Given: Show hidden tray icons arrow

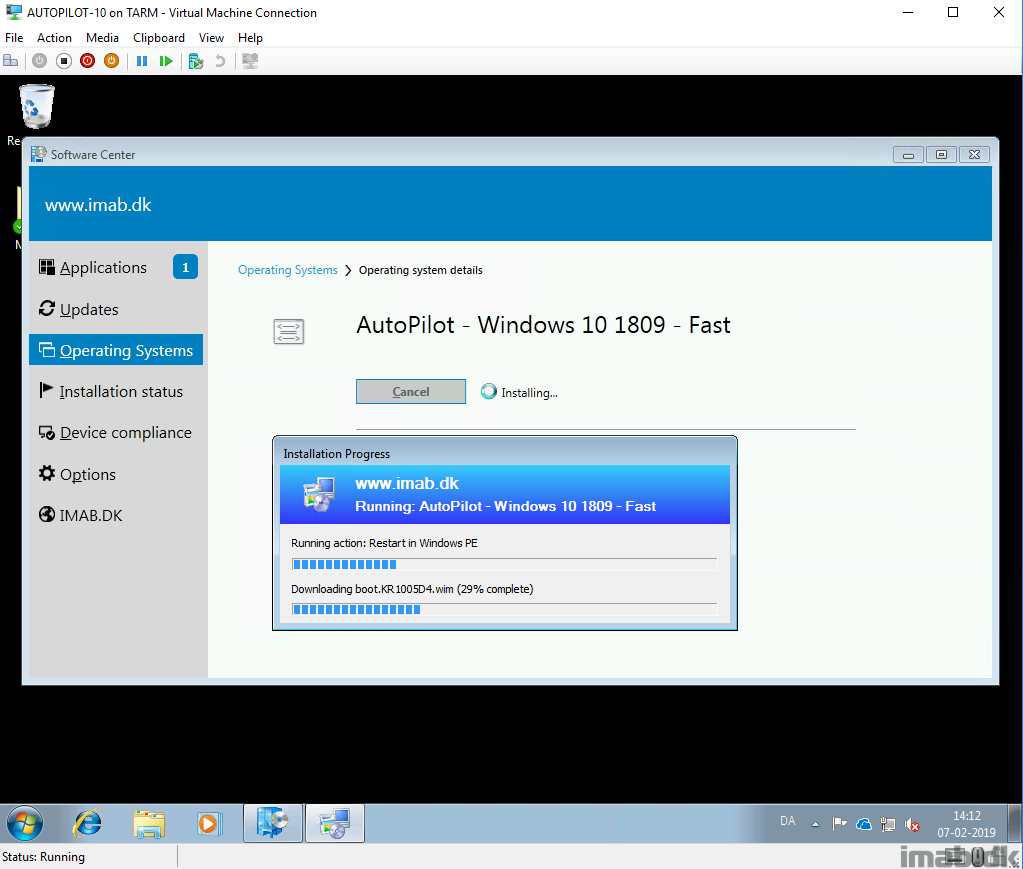Looking at the screenshot, I should click(816, 825).
